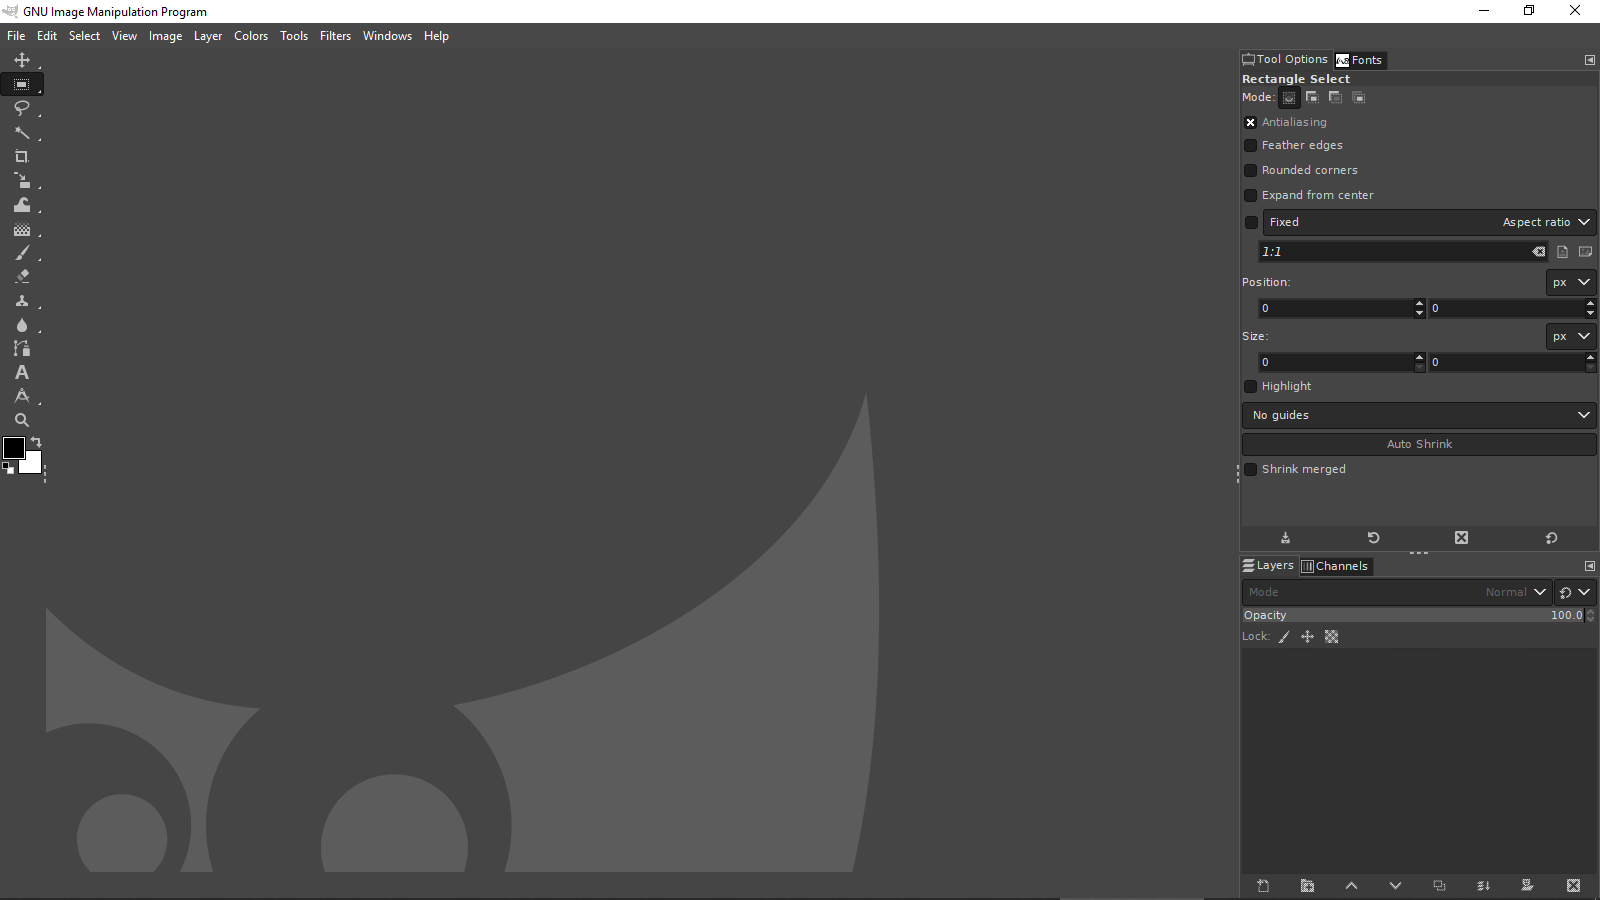
Task: Set mode to subtract from selection
Action: coord(1335,97)
